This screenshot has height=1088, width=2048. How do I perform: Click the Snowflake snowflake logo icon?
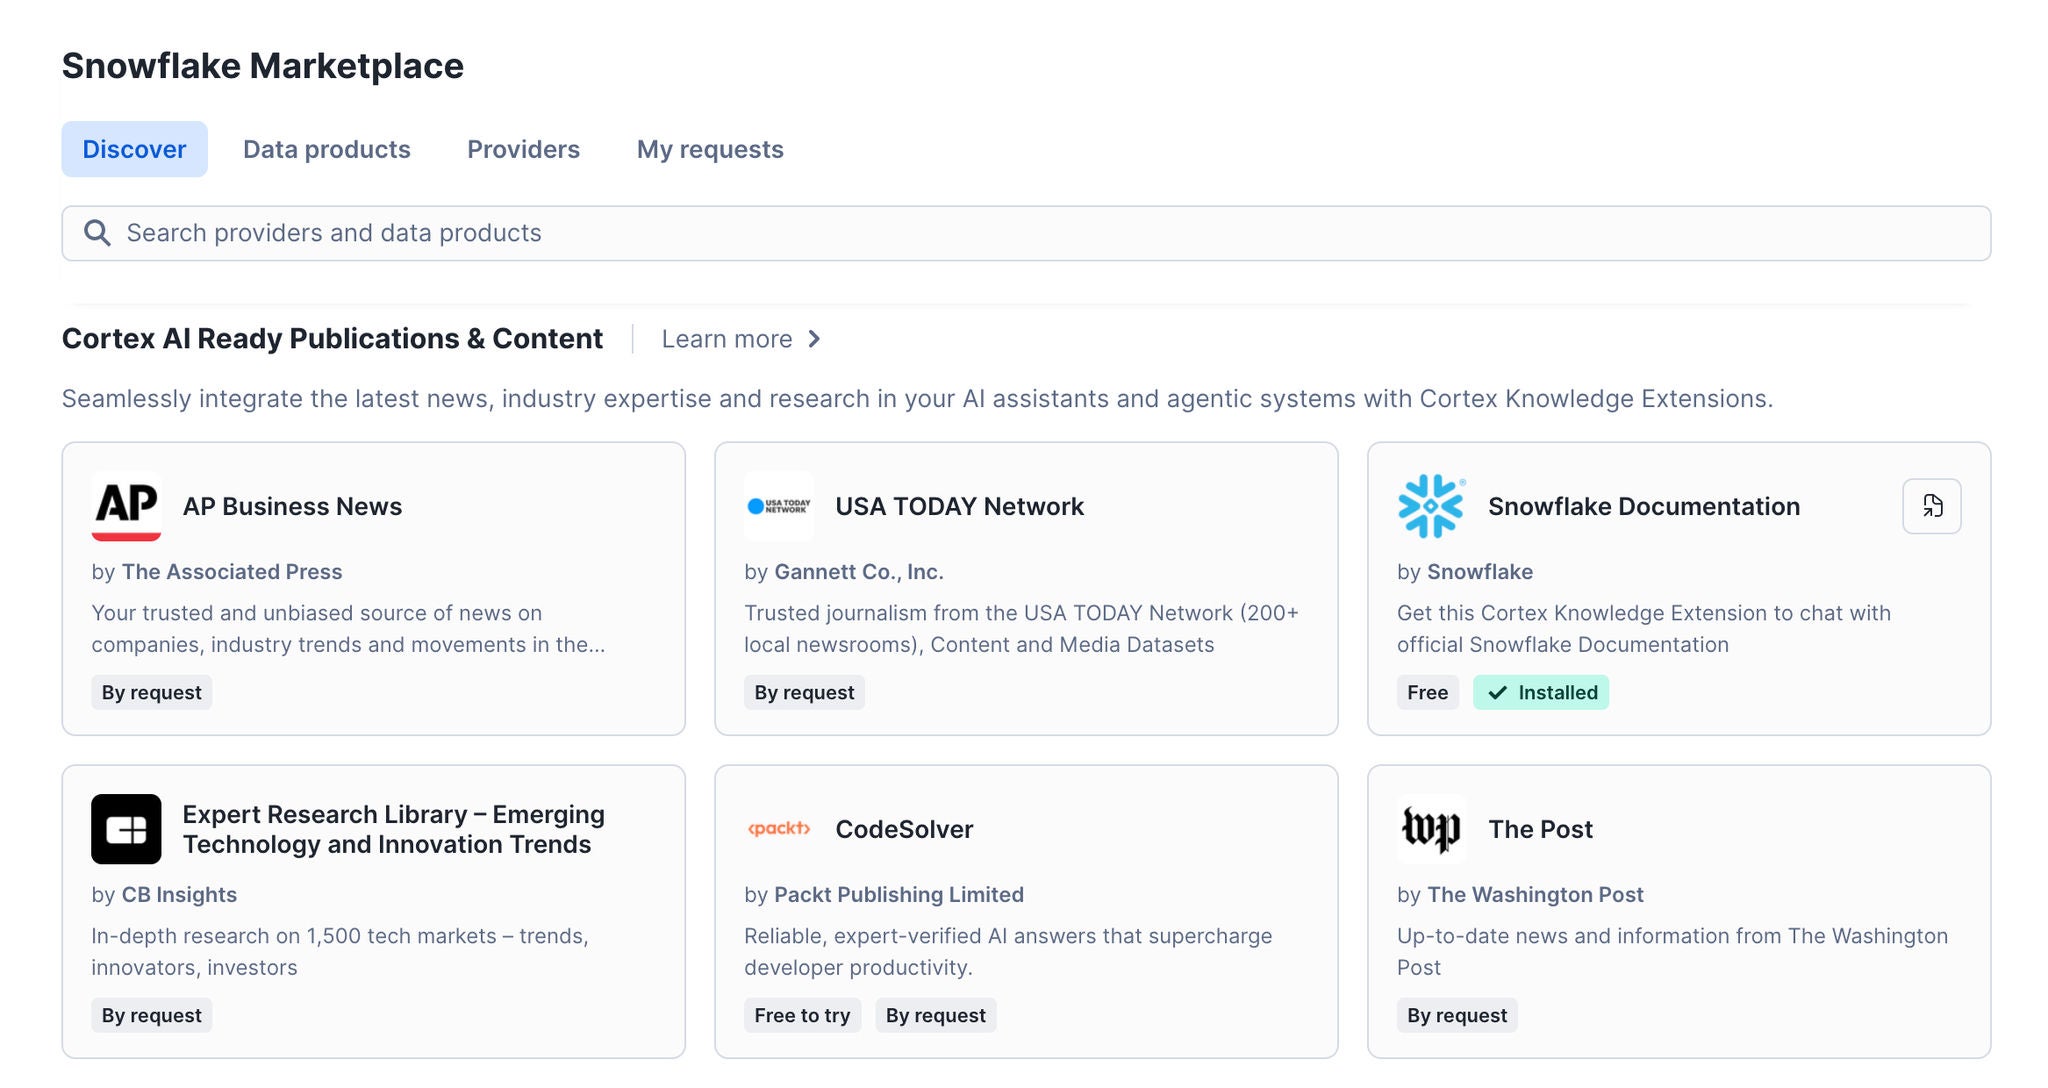1432,506
